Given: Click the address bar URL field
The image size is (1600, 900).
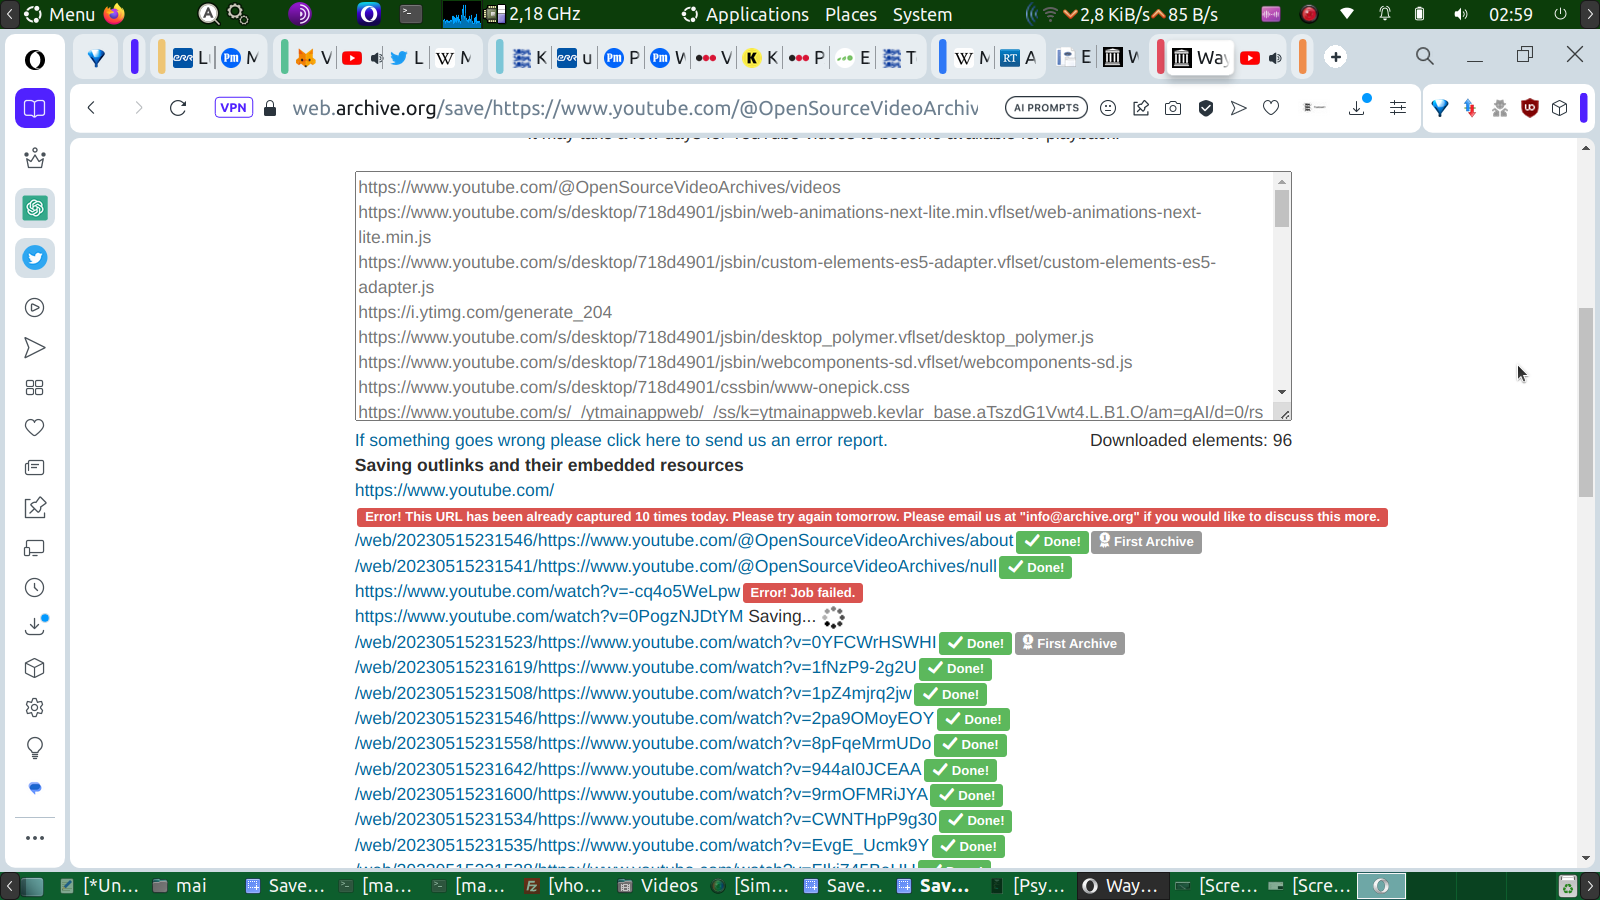Looking at the screenshot, I should 635,108.
